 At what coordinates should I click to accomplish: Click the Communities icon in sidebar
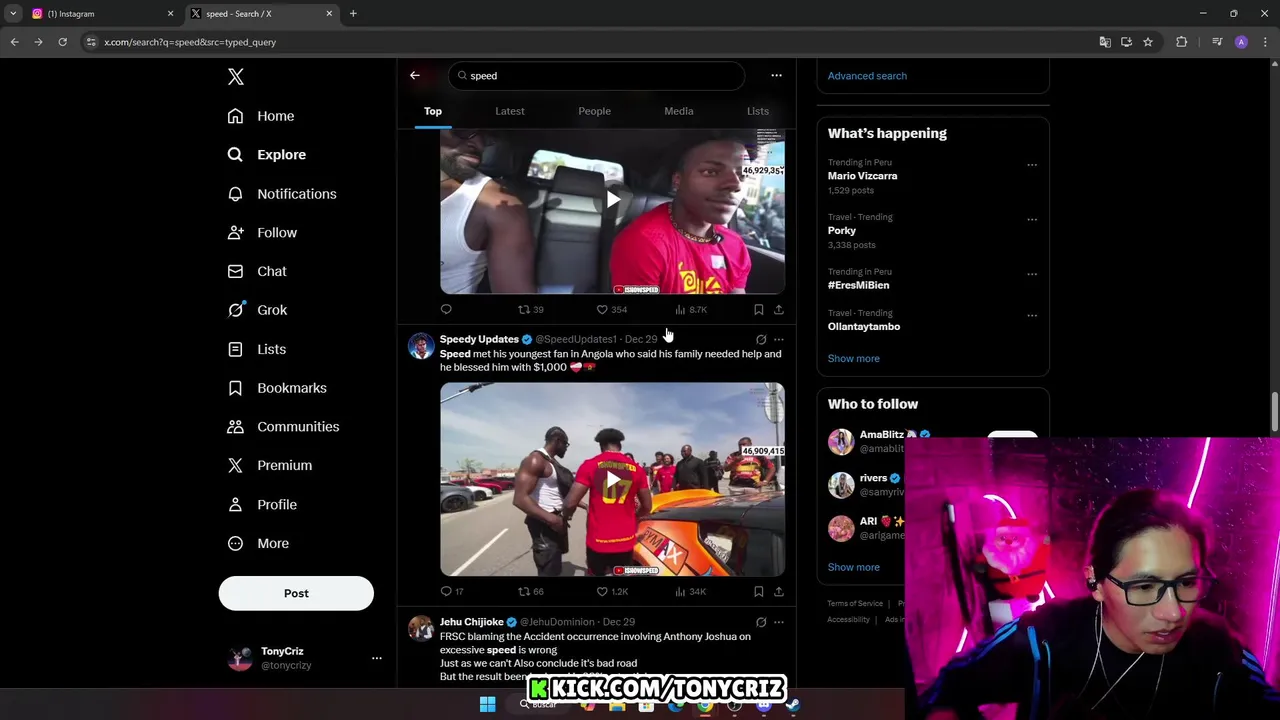coord(235,427)
